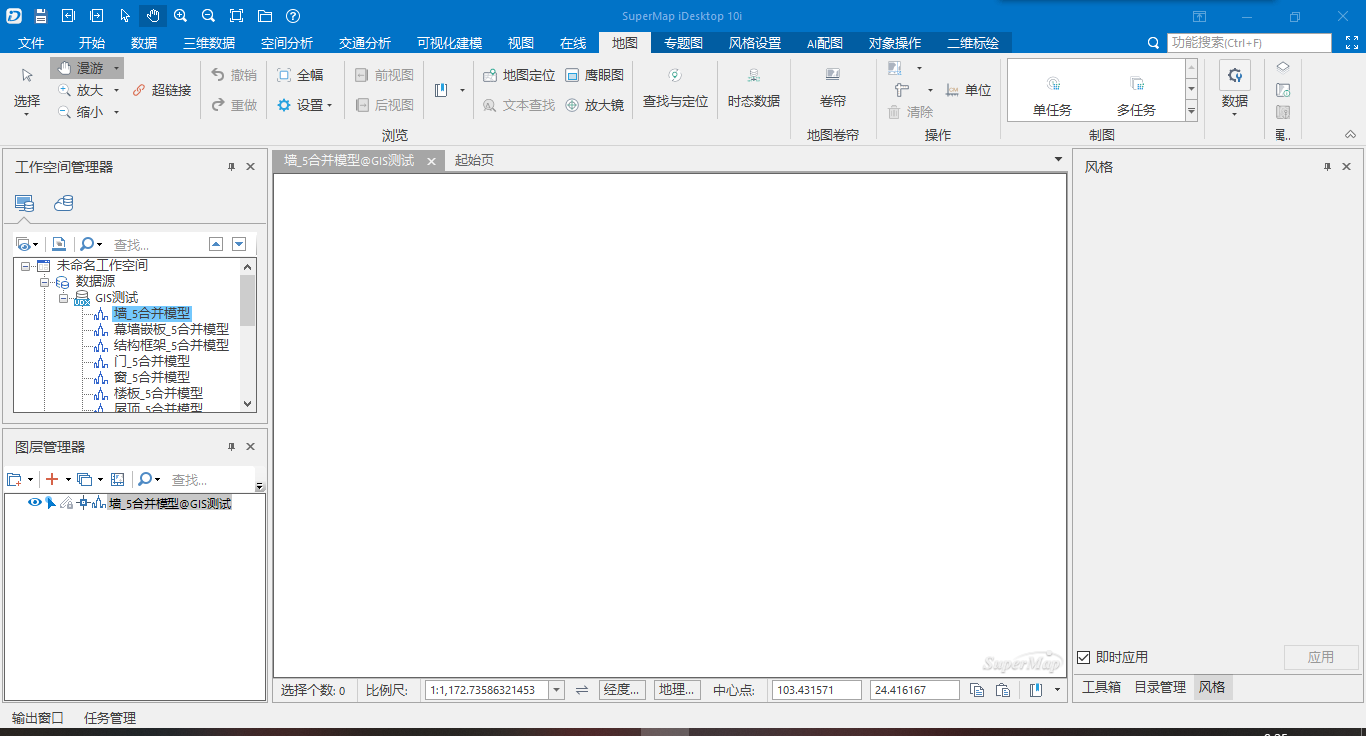
Task: Open the 放大 zoom in dropdown arrow
Action: (x=116, y=90)
